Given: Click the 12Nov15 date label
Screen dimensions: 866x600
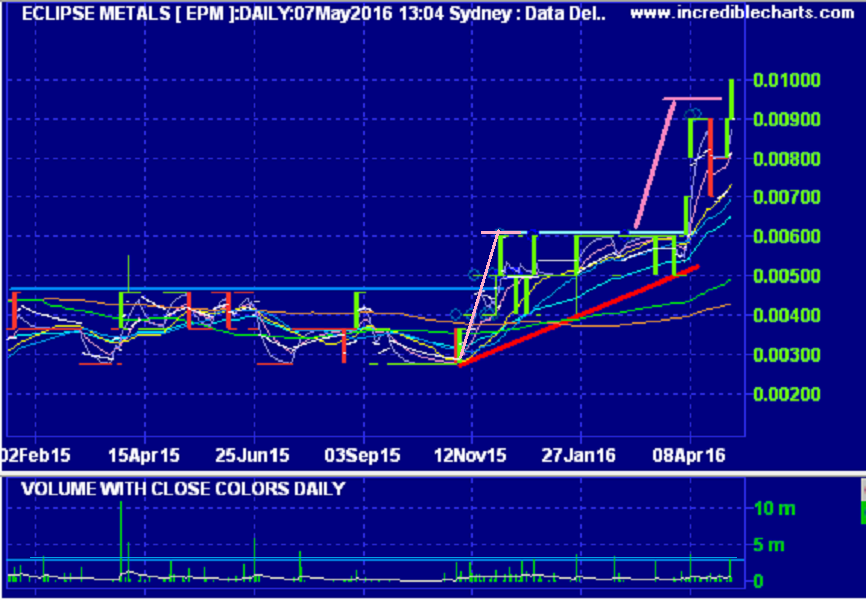Looking at the screenshot, I should coord(471,456).
